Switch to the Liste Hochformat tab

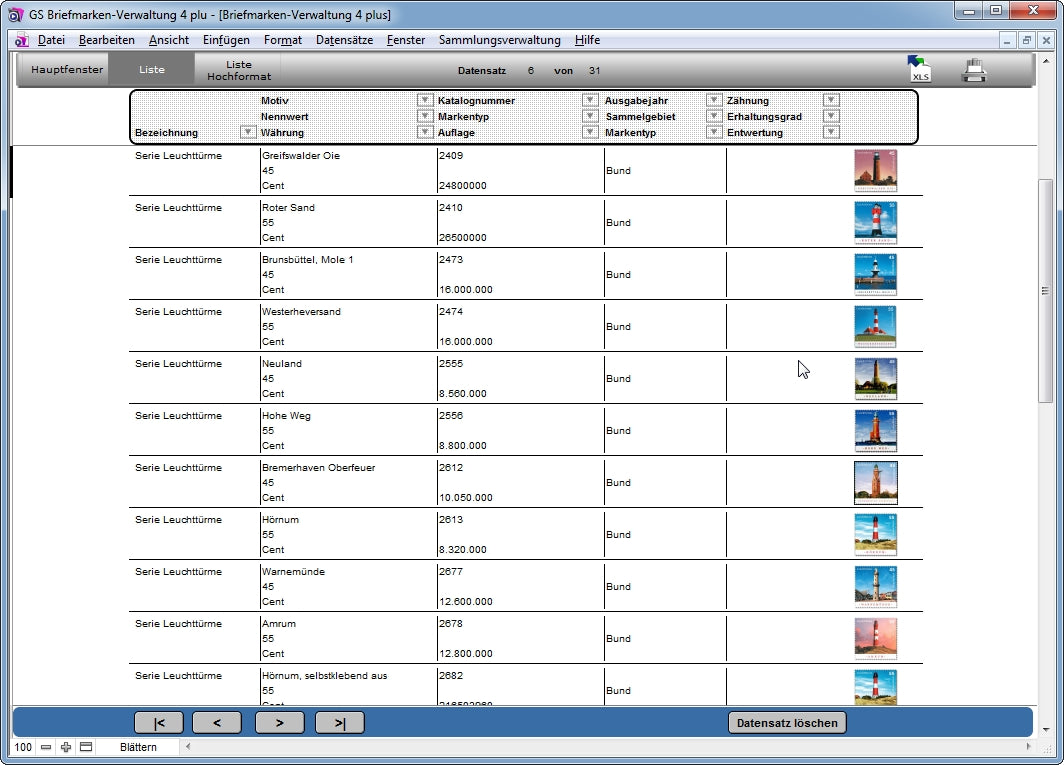point(239,70)
